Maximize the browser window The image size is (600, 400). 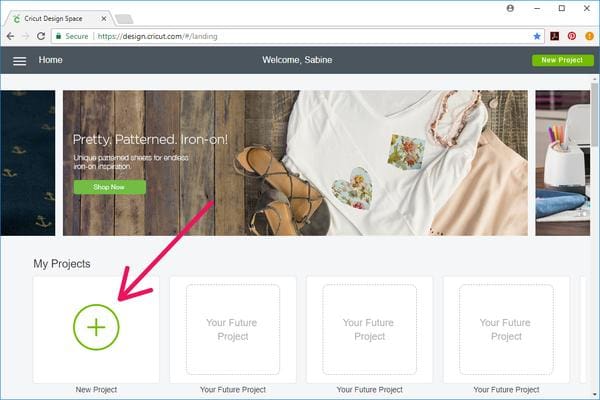click(x=562, y=8)
